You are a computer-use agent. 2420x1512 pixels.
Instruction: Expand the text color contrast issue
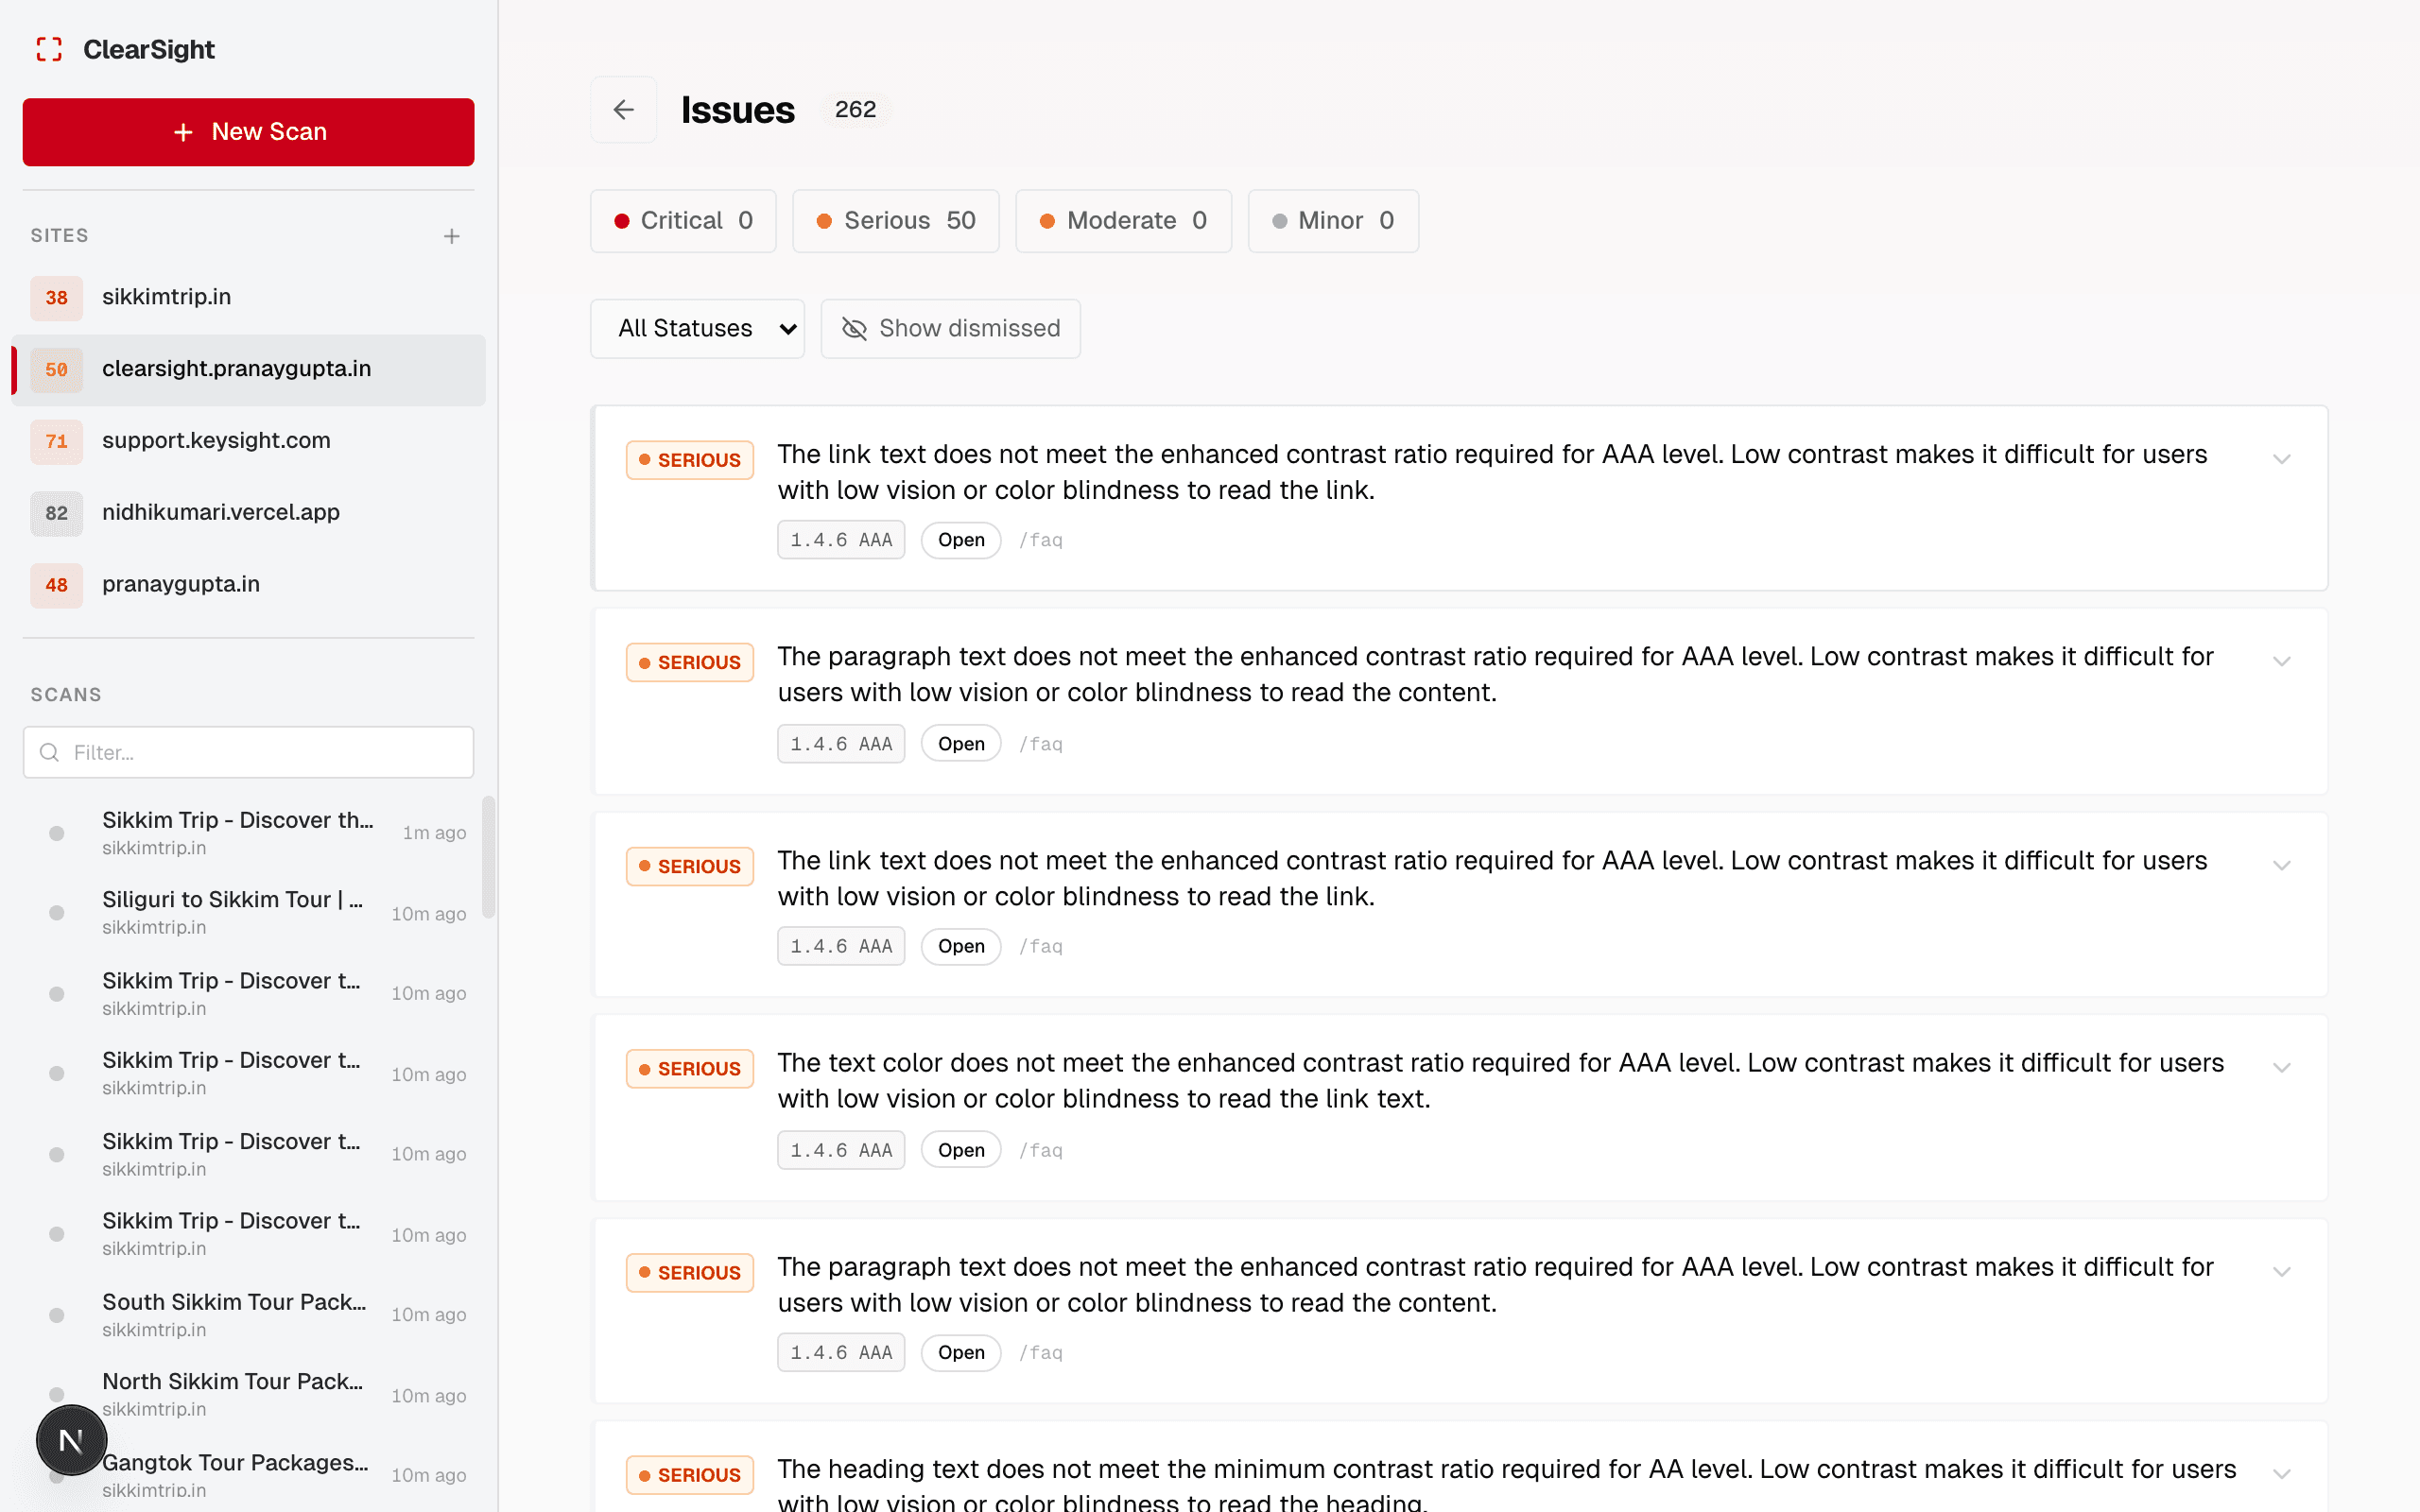[2281, 1067]
